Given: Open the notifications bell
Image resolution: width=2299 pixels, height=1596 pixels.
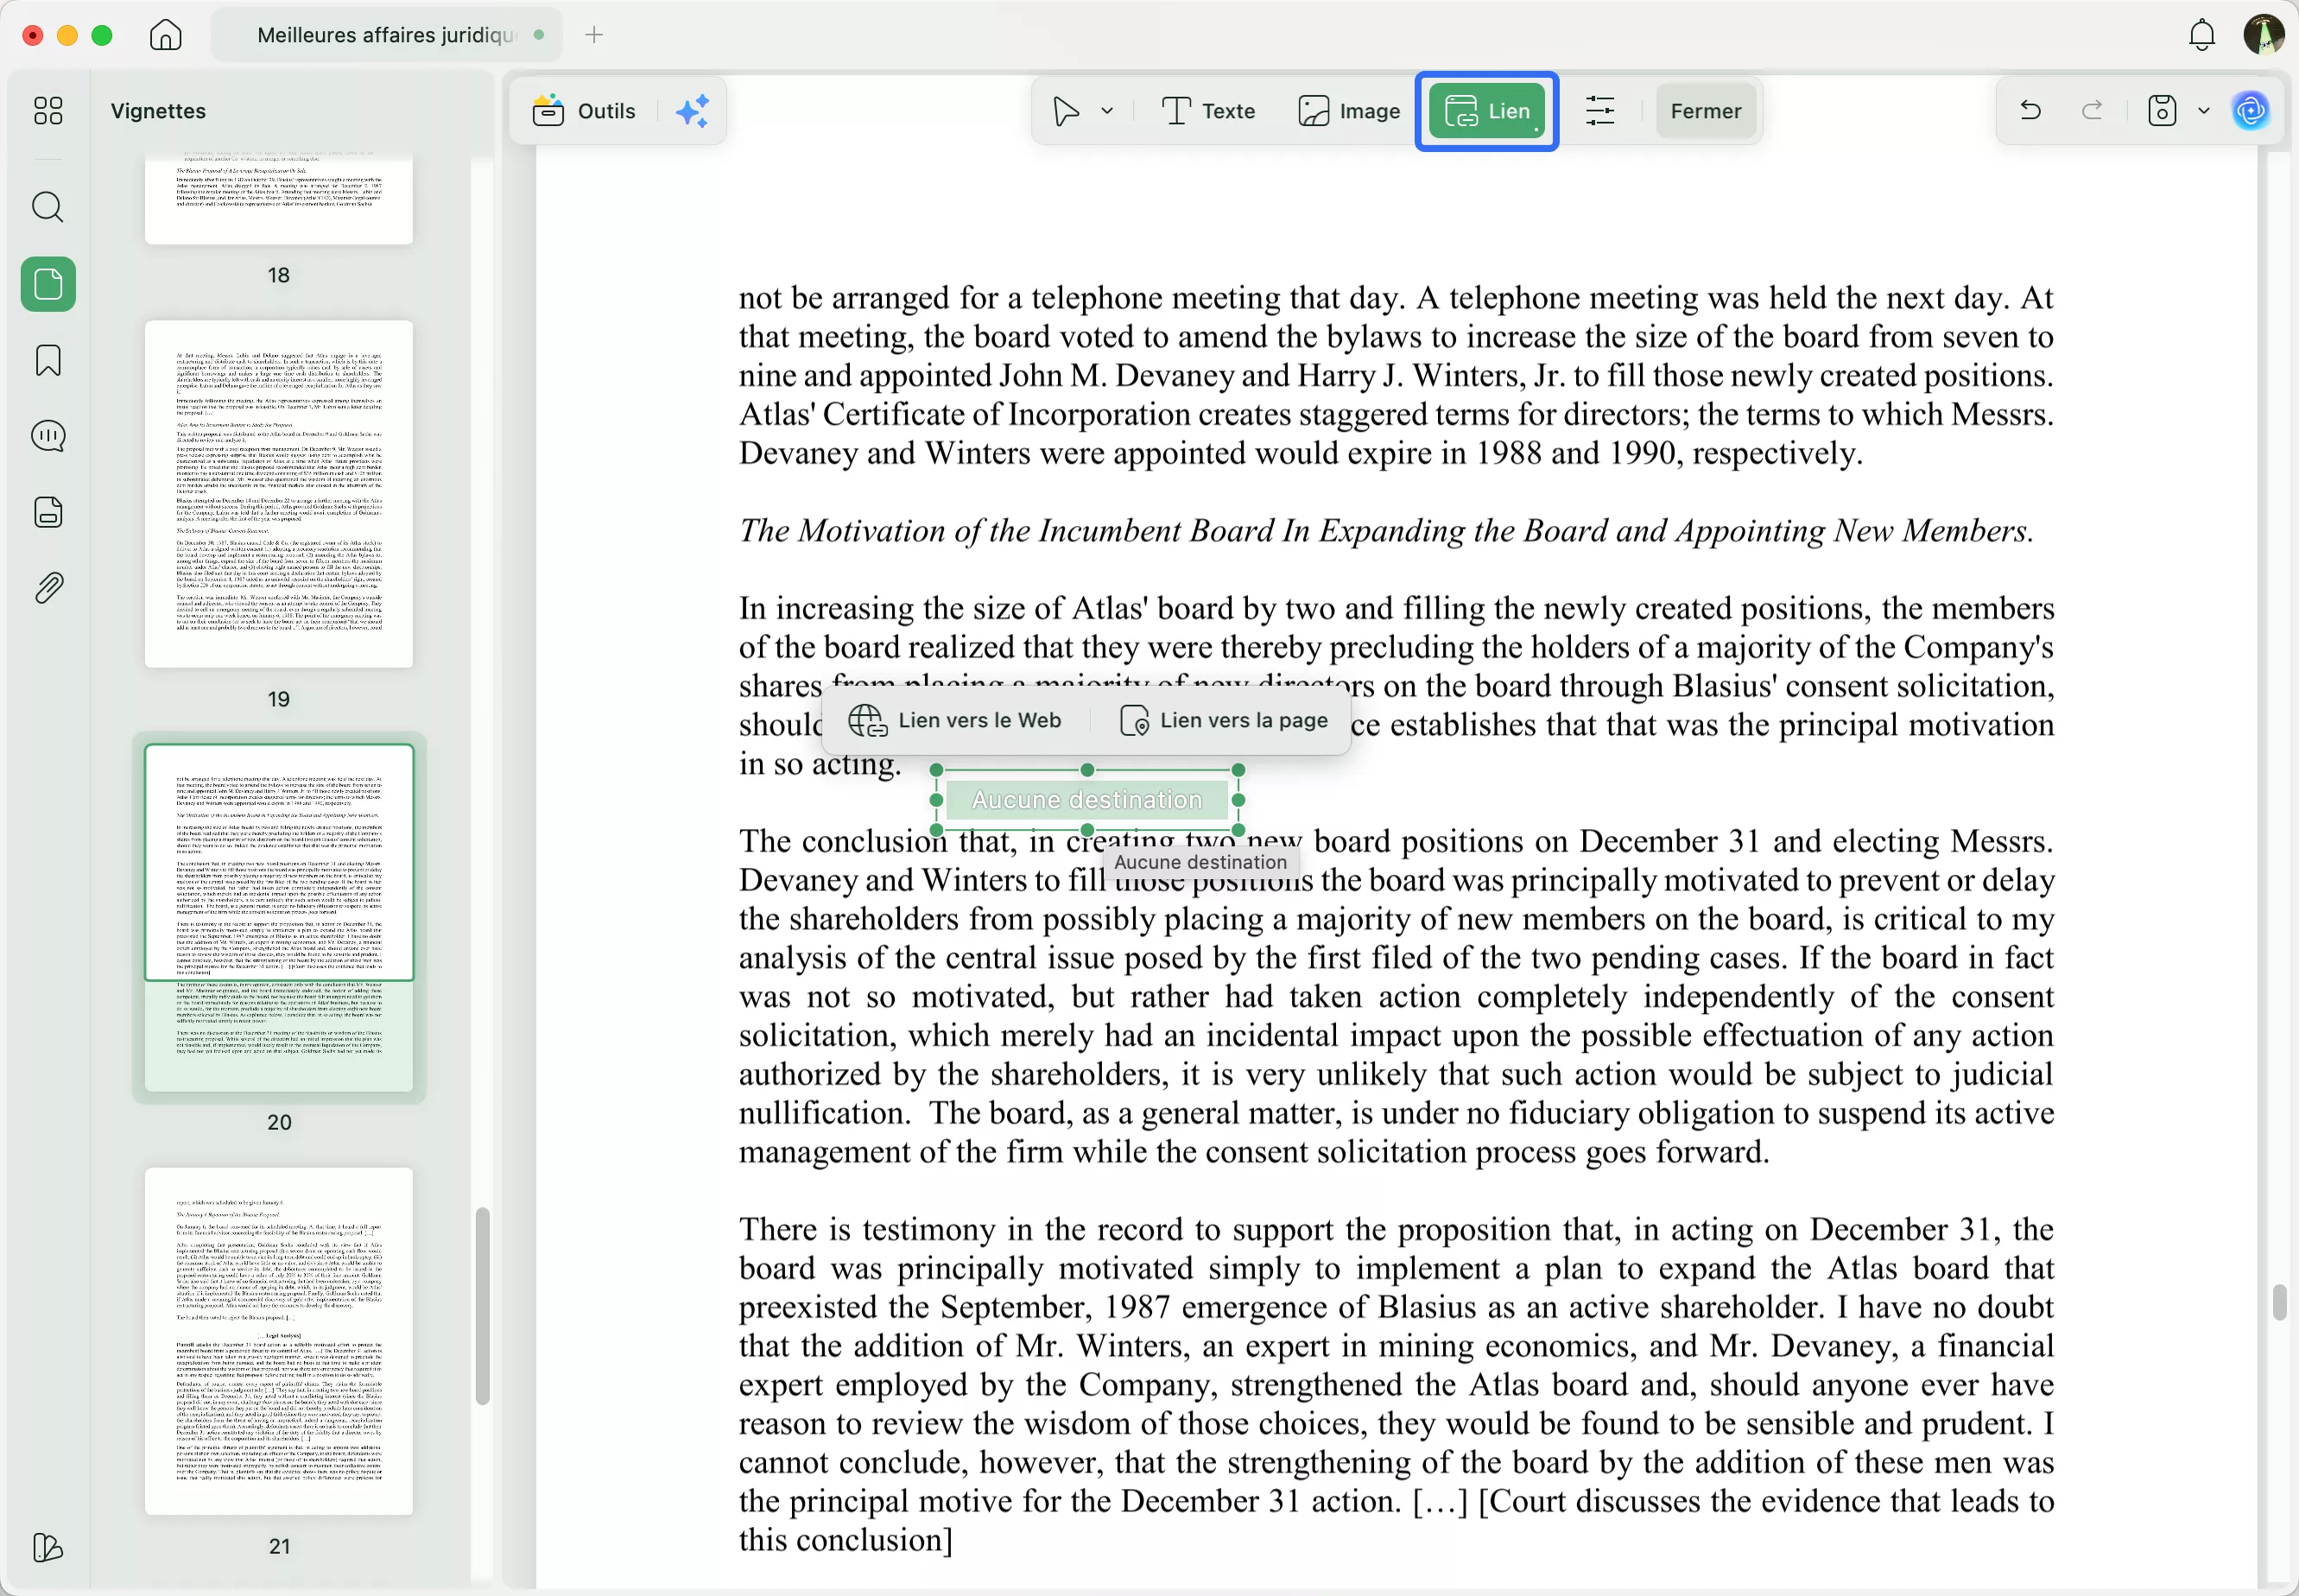Looking at the screenshot, I should click(x=2201, y=35).
